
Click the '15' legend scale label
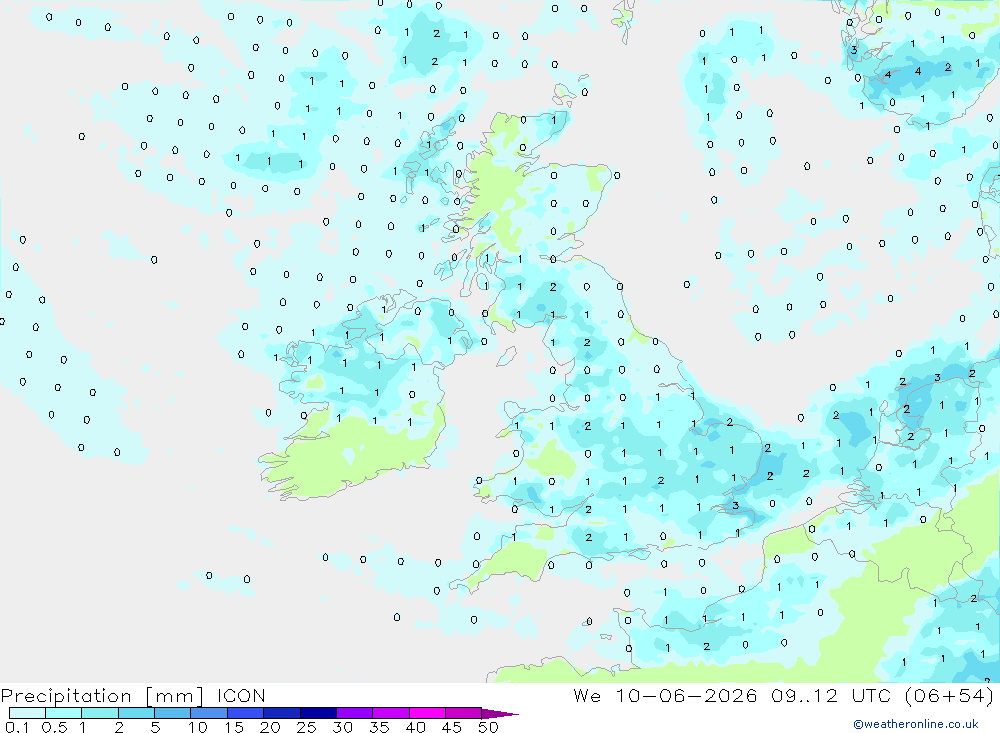pos(234,727)
